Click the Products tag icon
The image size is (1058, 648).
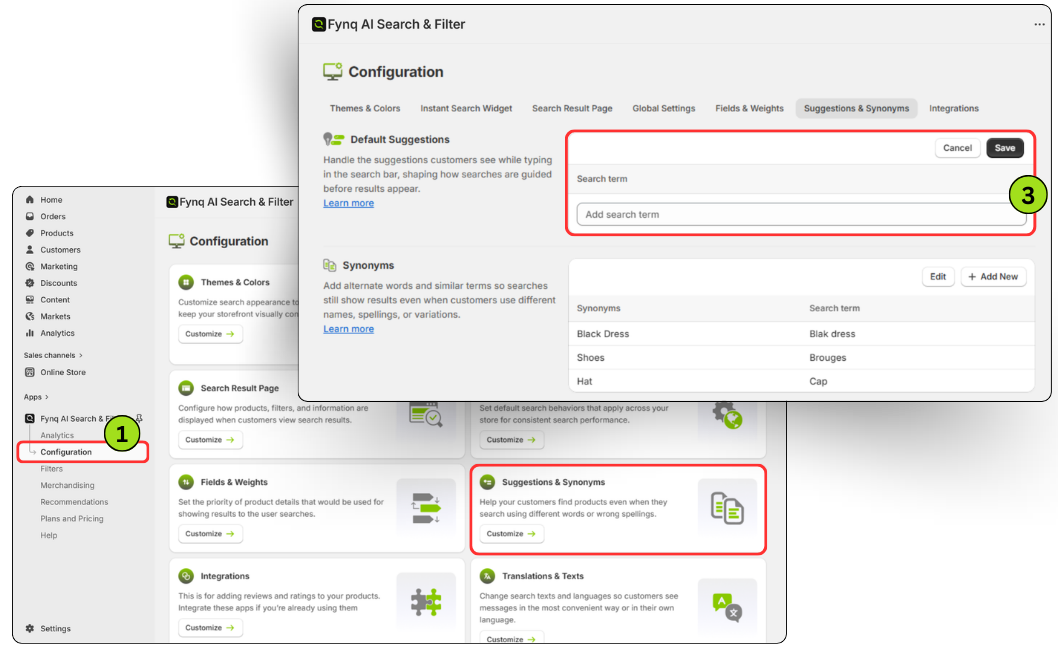30,233
